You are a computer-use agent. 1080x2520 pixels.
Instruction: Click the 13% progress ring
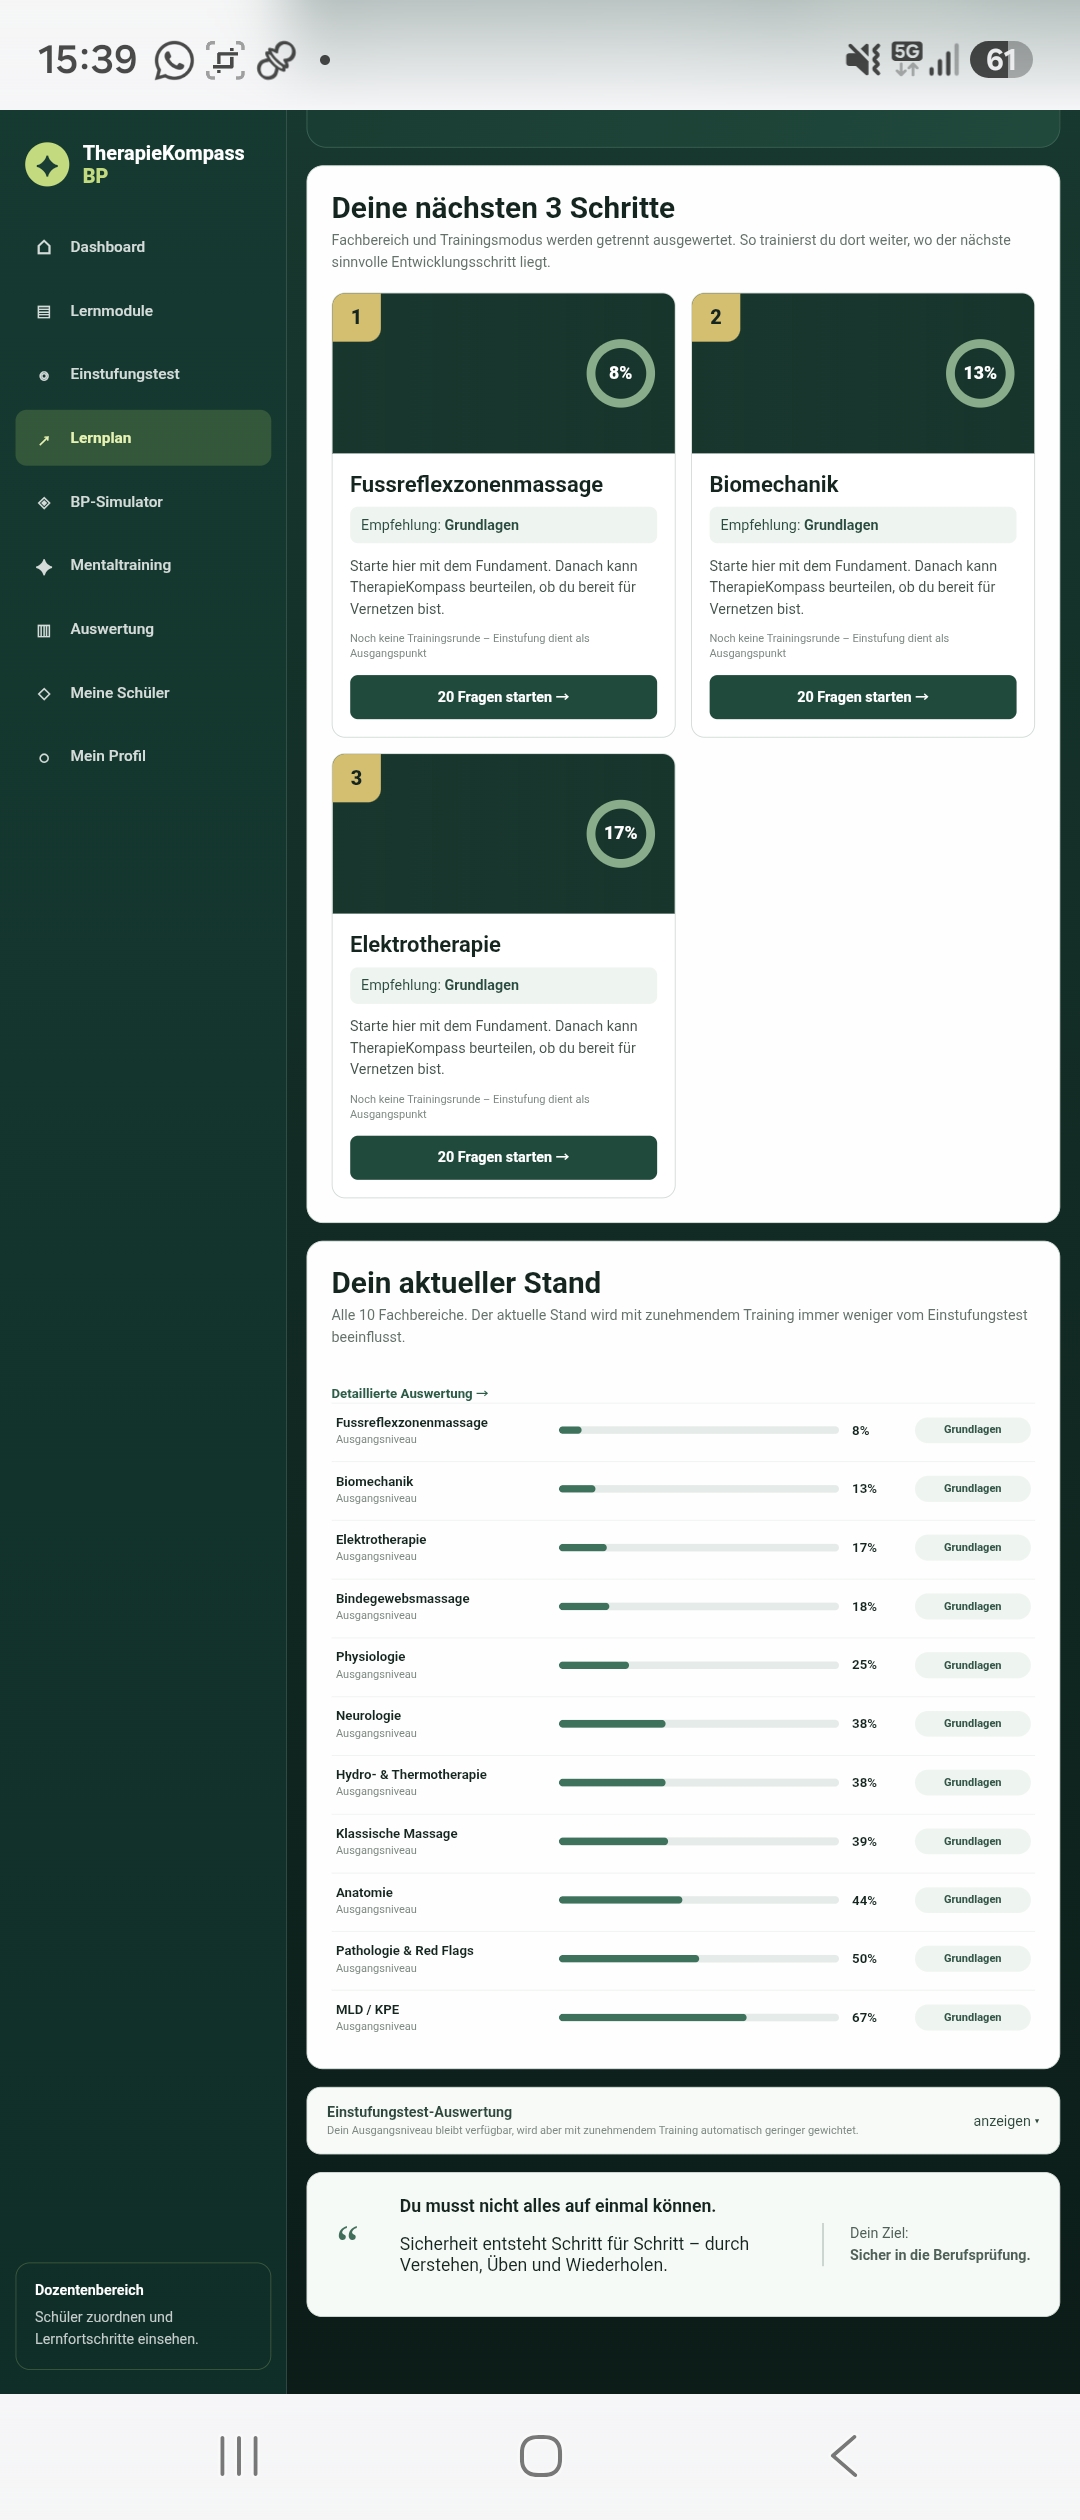tap(980, 373)
